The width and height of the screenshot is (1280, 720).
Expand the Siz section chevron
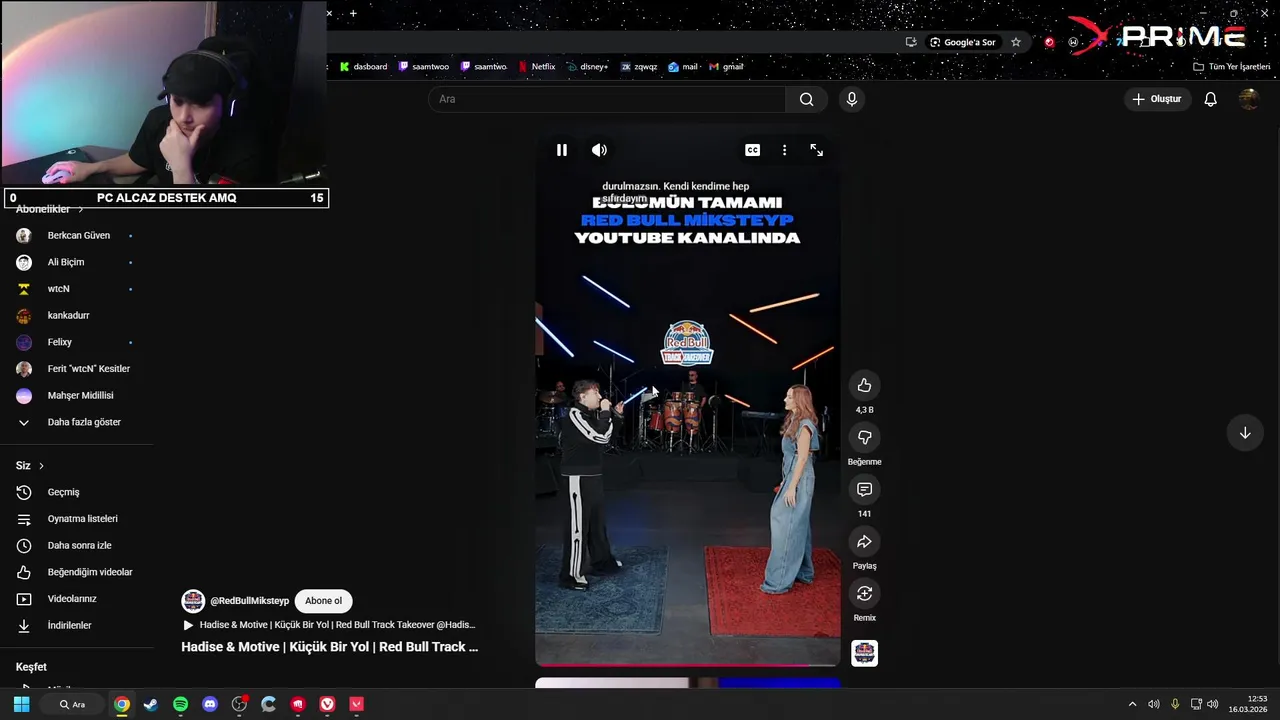tap(41, 466)
